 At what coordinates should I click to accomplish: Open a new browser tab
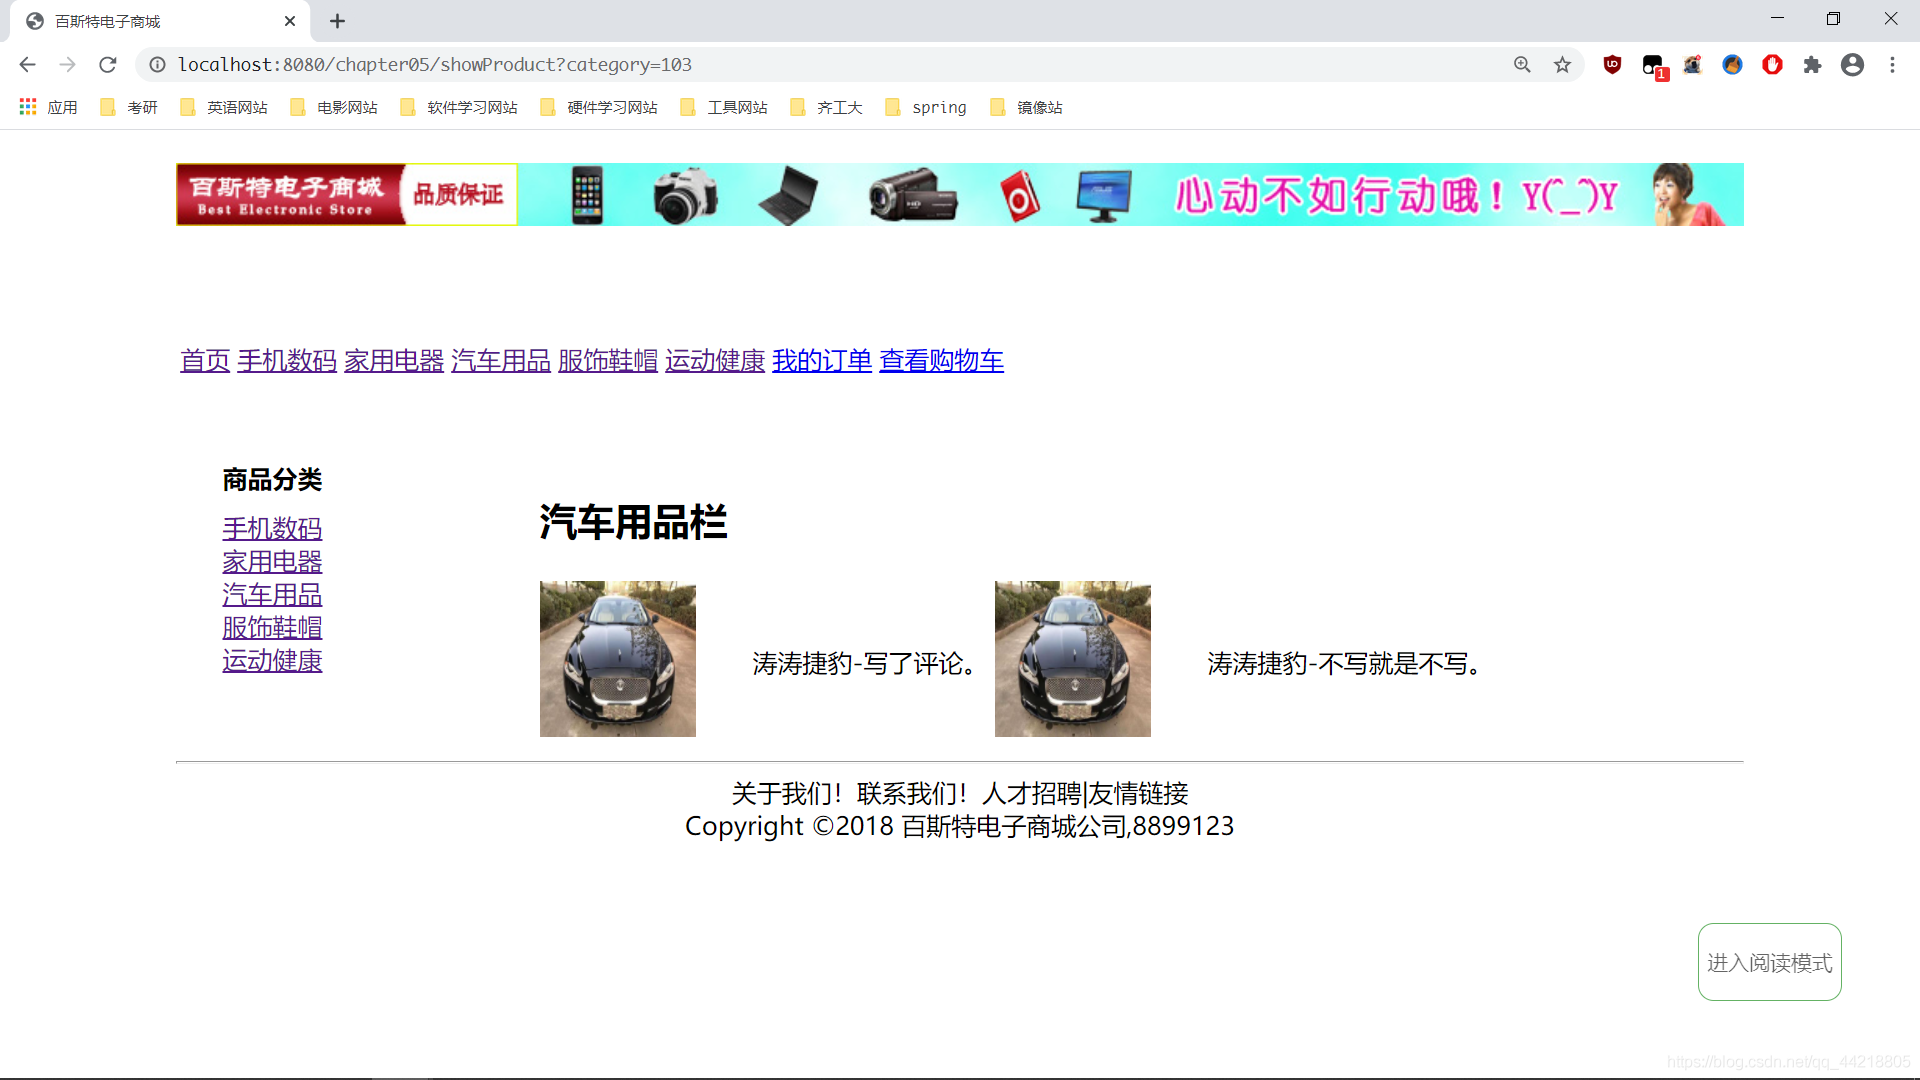pos(338,21)
